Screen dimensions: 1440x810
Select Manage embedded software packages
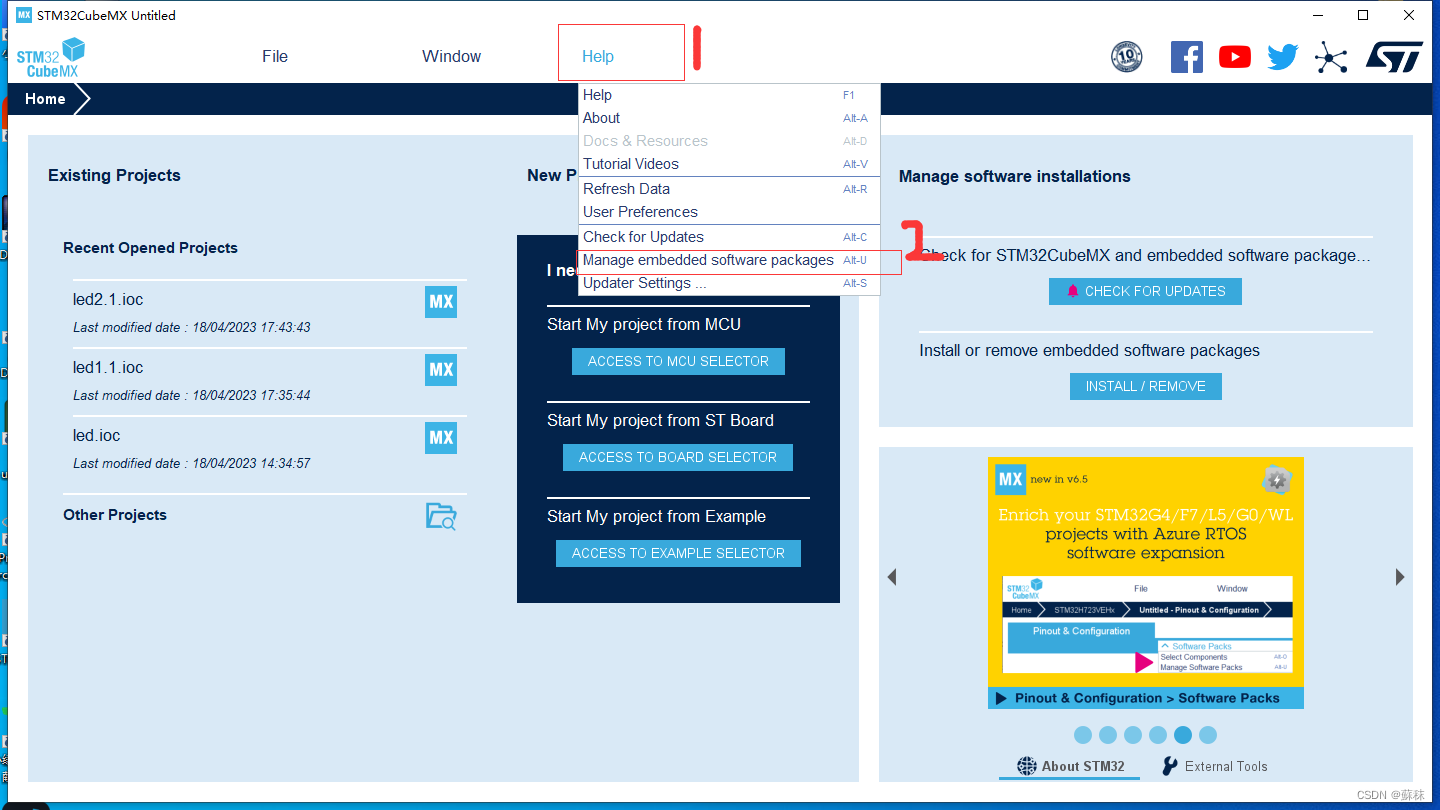pyautogui.click(x=729, y=260)
